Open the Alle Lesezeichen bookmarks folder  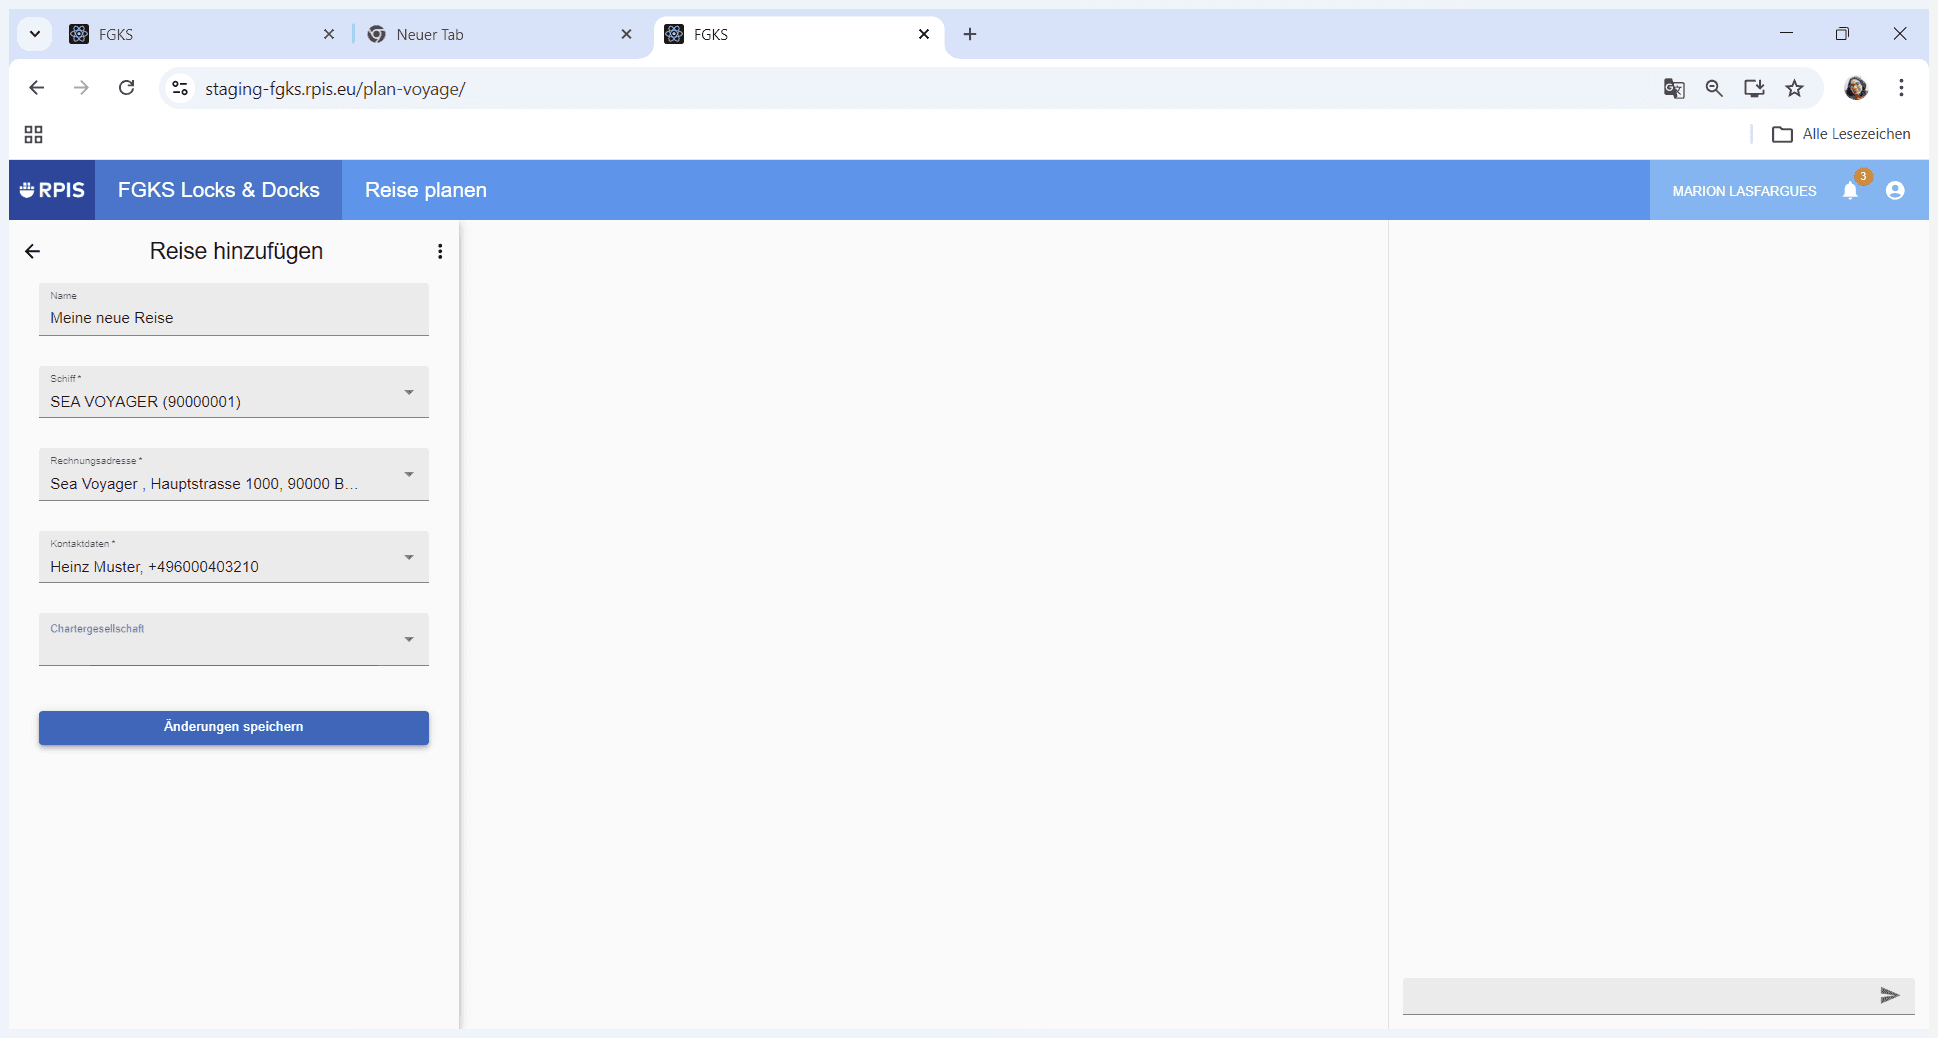click(x=1841, y=134)
